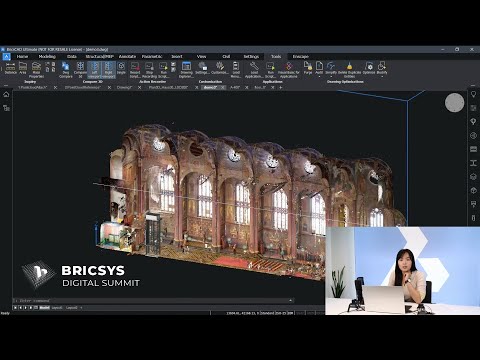
Task: Click the Area inquiry tool
Action: point(23,68)
